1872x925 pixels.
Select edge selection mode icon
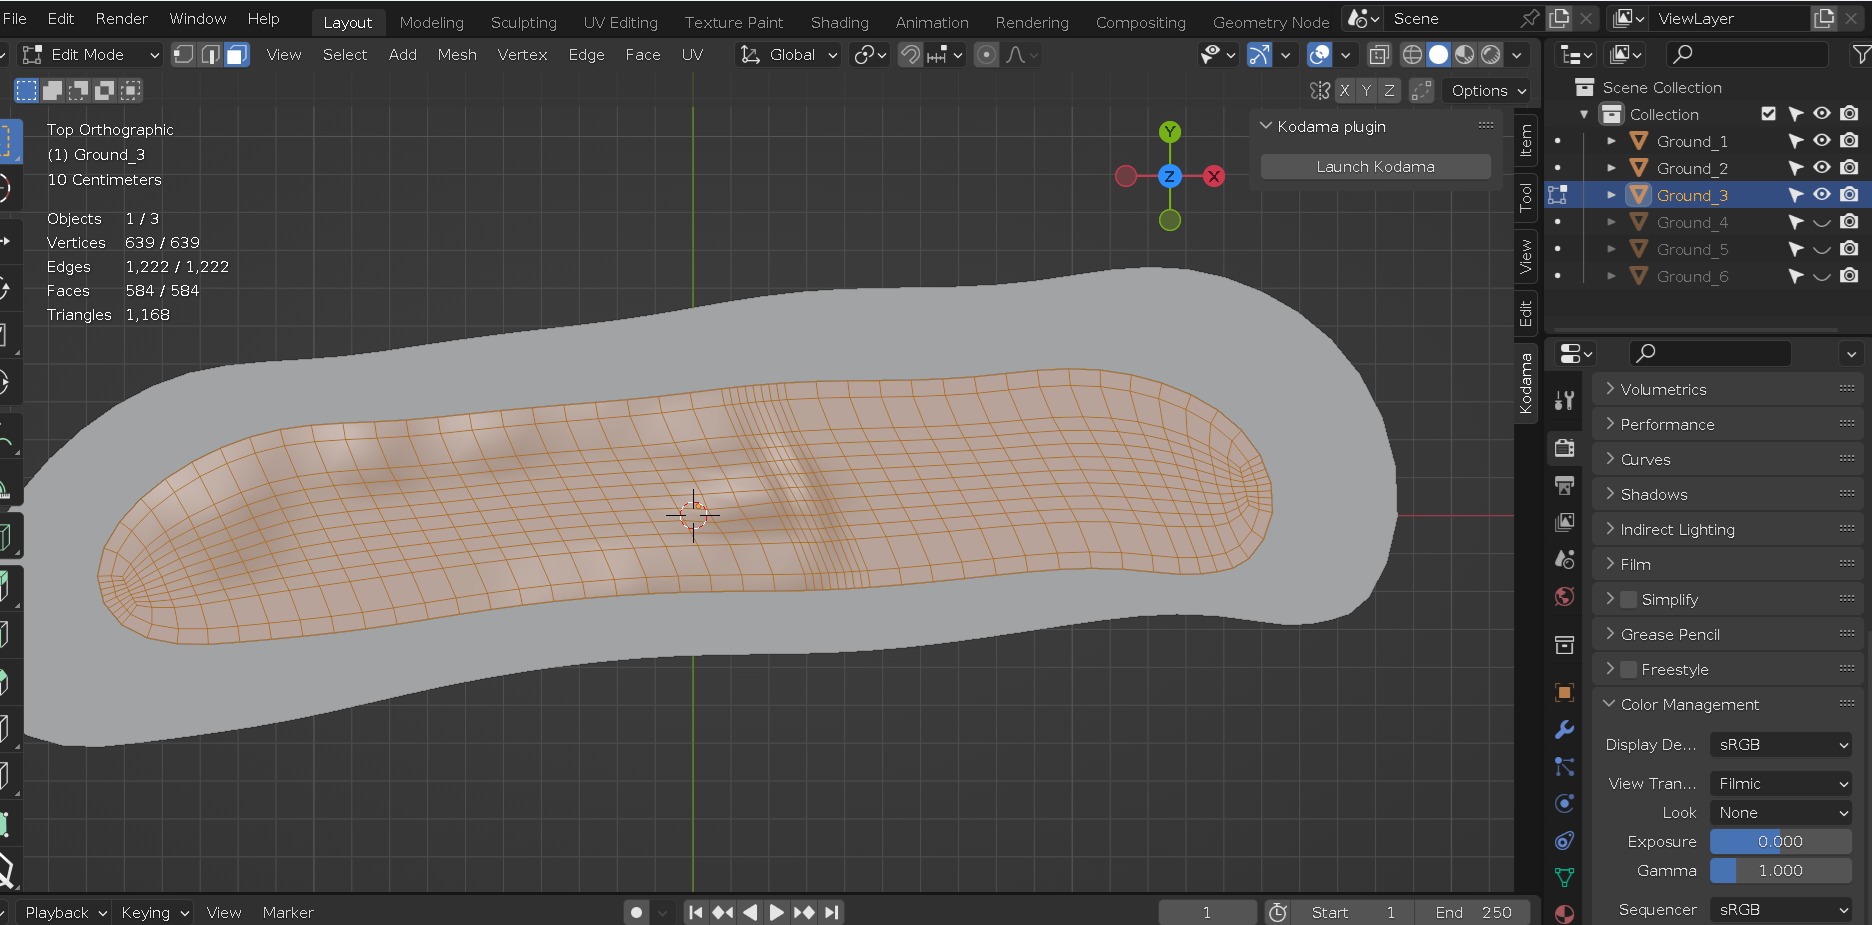tap(210, 55)
